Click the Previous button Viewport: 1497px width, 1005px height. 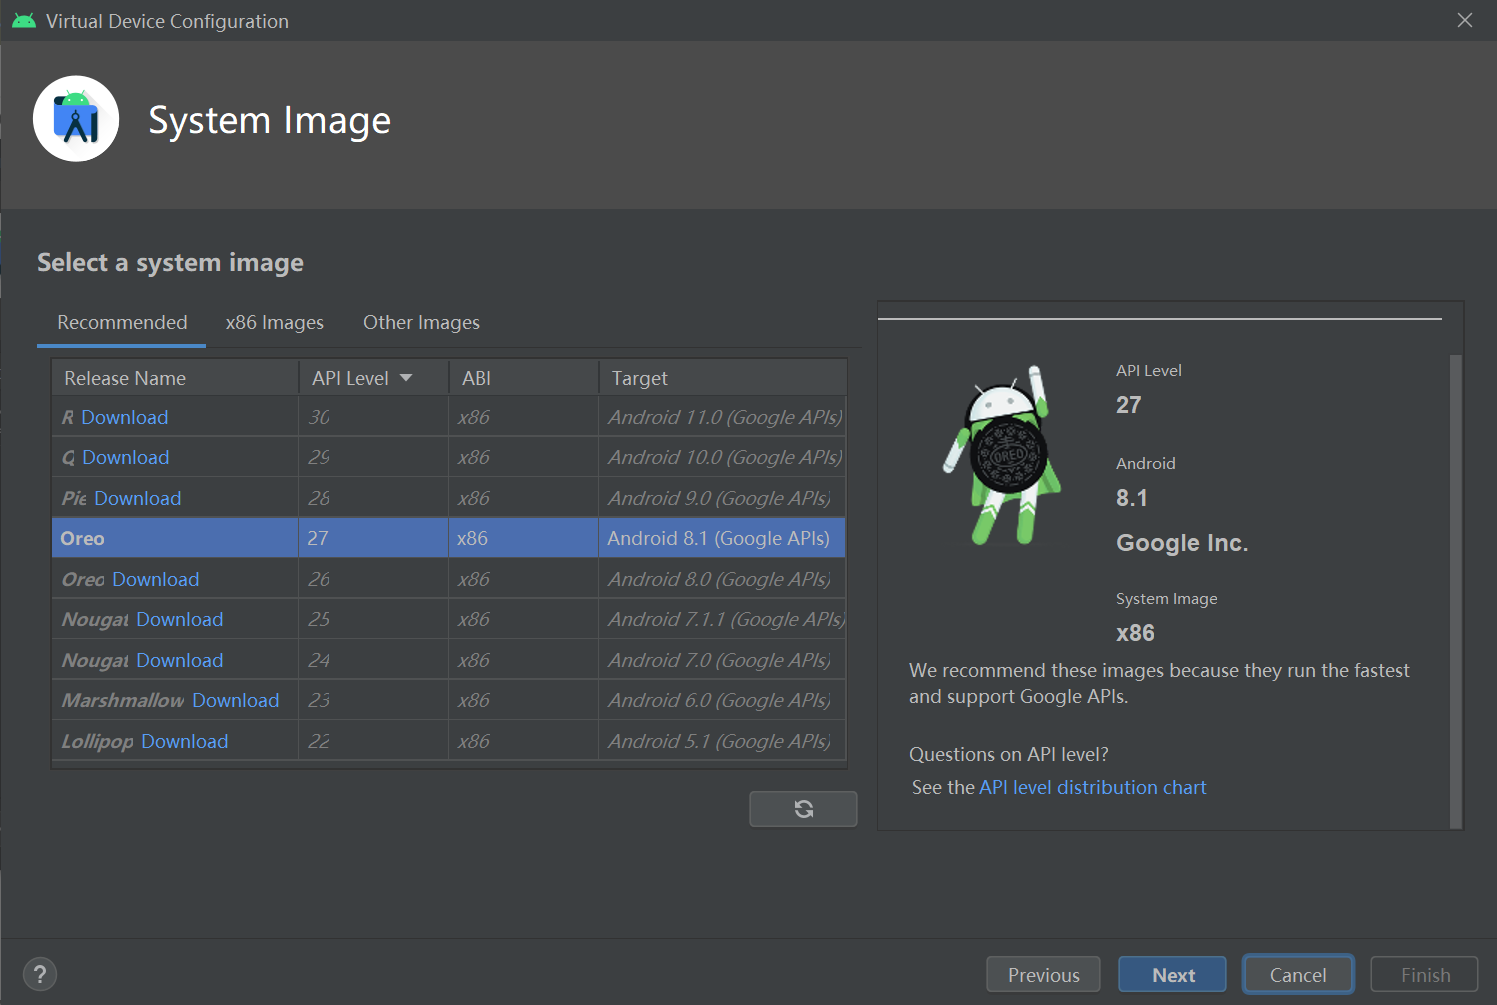tap(1043, 974)
